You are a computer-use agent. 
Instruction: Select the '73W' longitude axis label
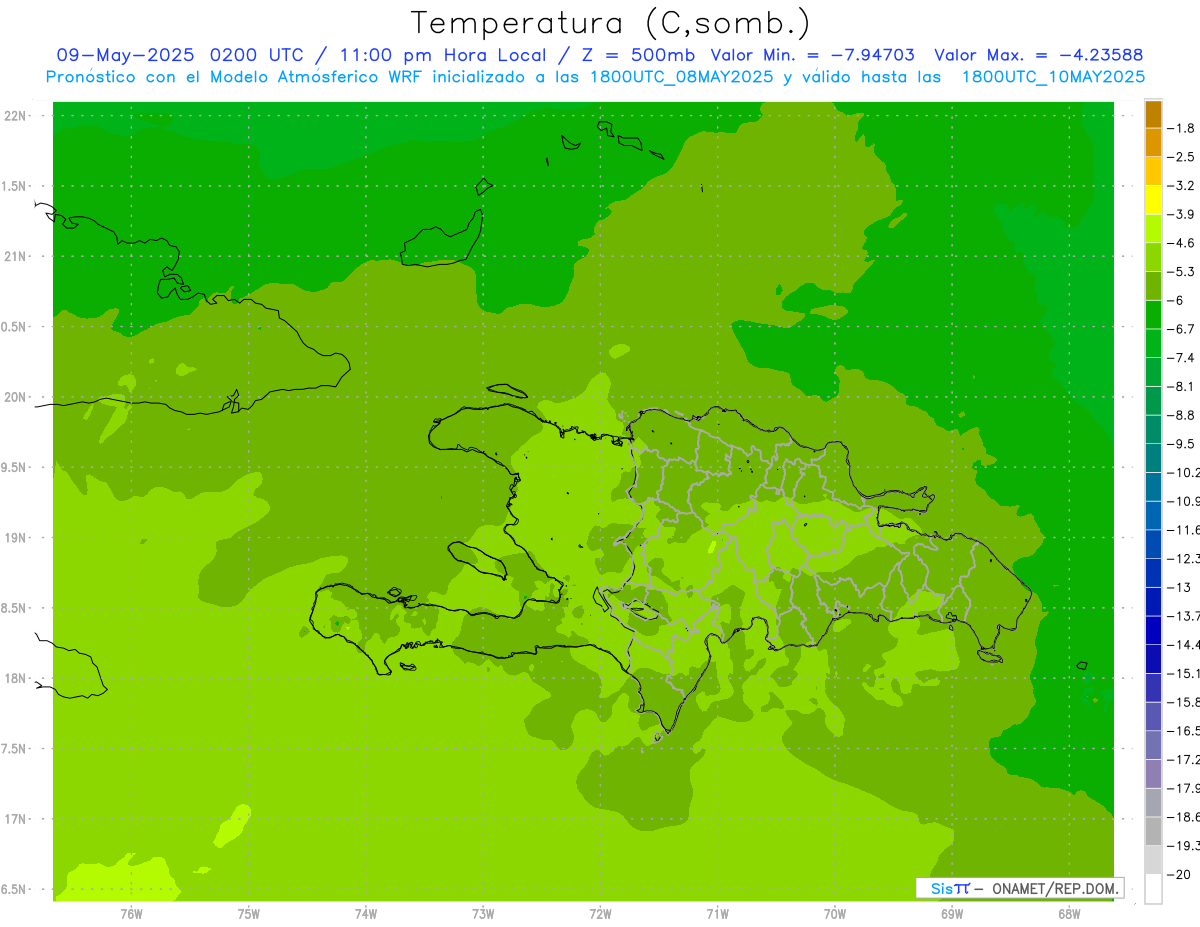pyautogui.click(x=483, y=914)
